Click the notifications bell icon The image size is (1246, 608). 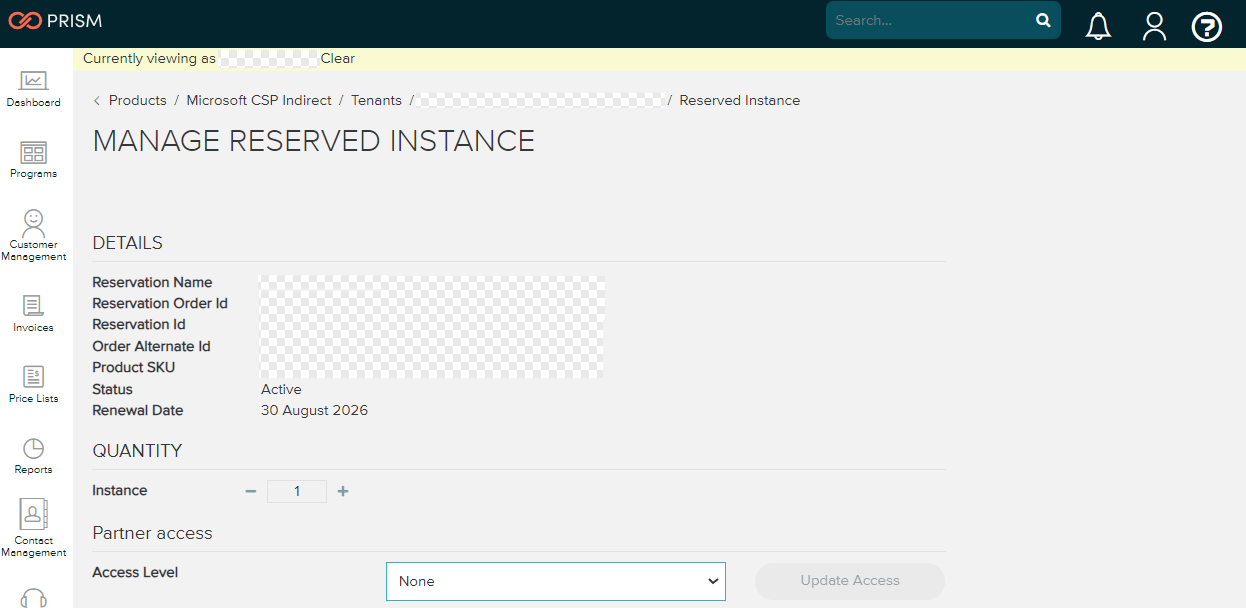[x=1098, y=26]
